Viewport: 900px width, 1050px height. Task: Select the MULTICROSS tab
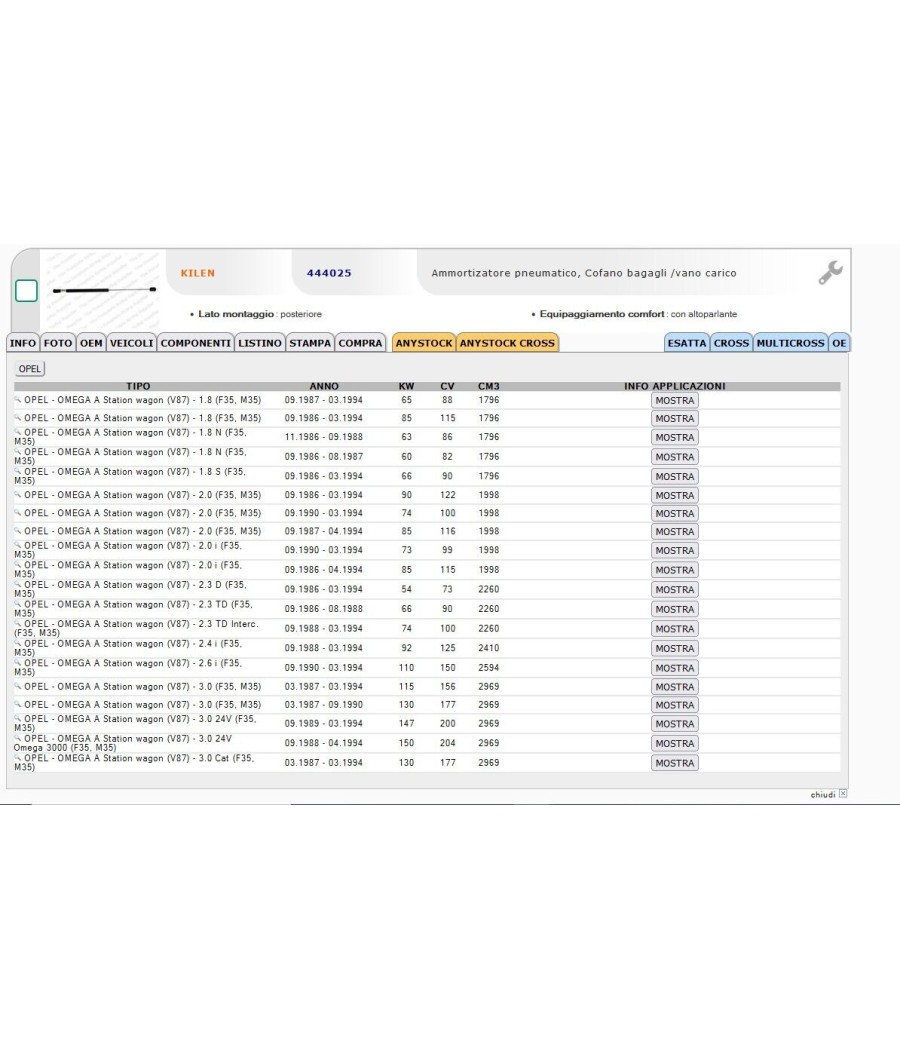pyautogui.click(x=790, y=343)
